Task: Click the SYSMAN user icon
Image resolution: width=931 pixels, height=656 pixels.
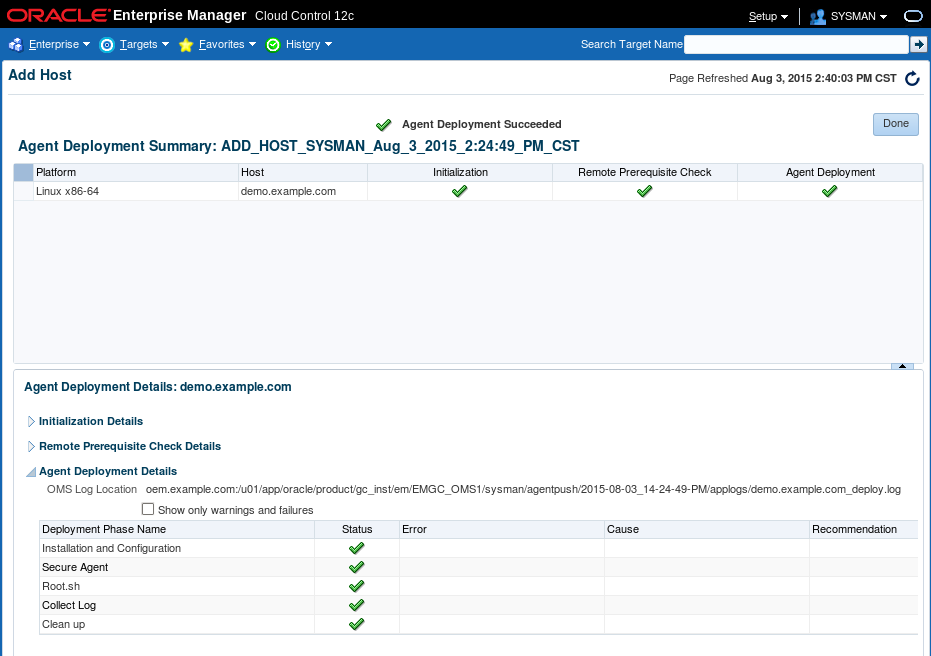Action: click(x=818, y=17)
